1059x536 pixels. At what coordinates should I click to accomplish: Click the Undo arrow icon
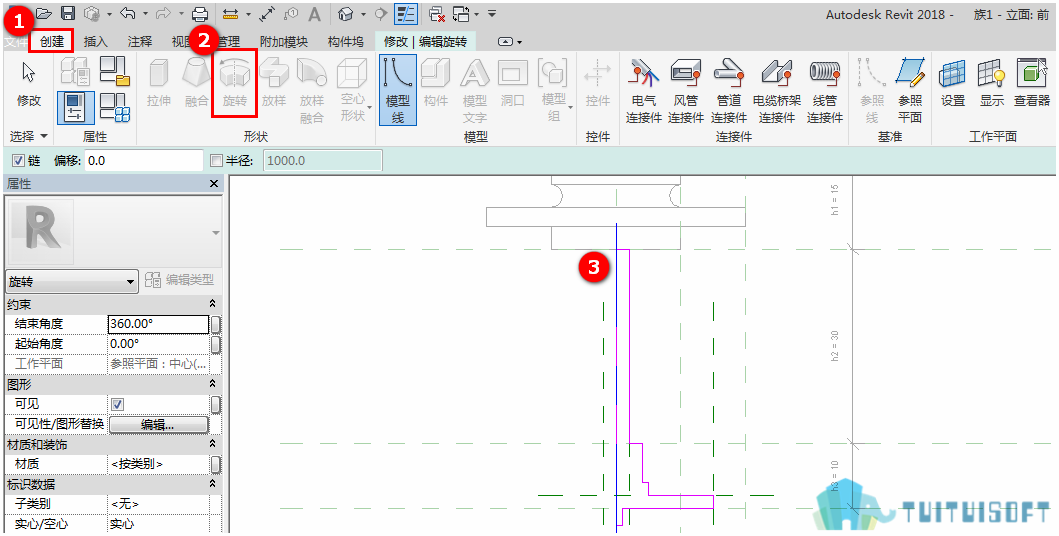click(128, 13)
